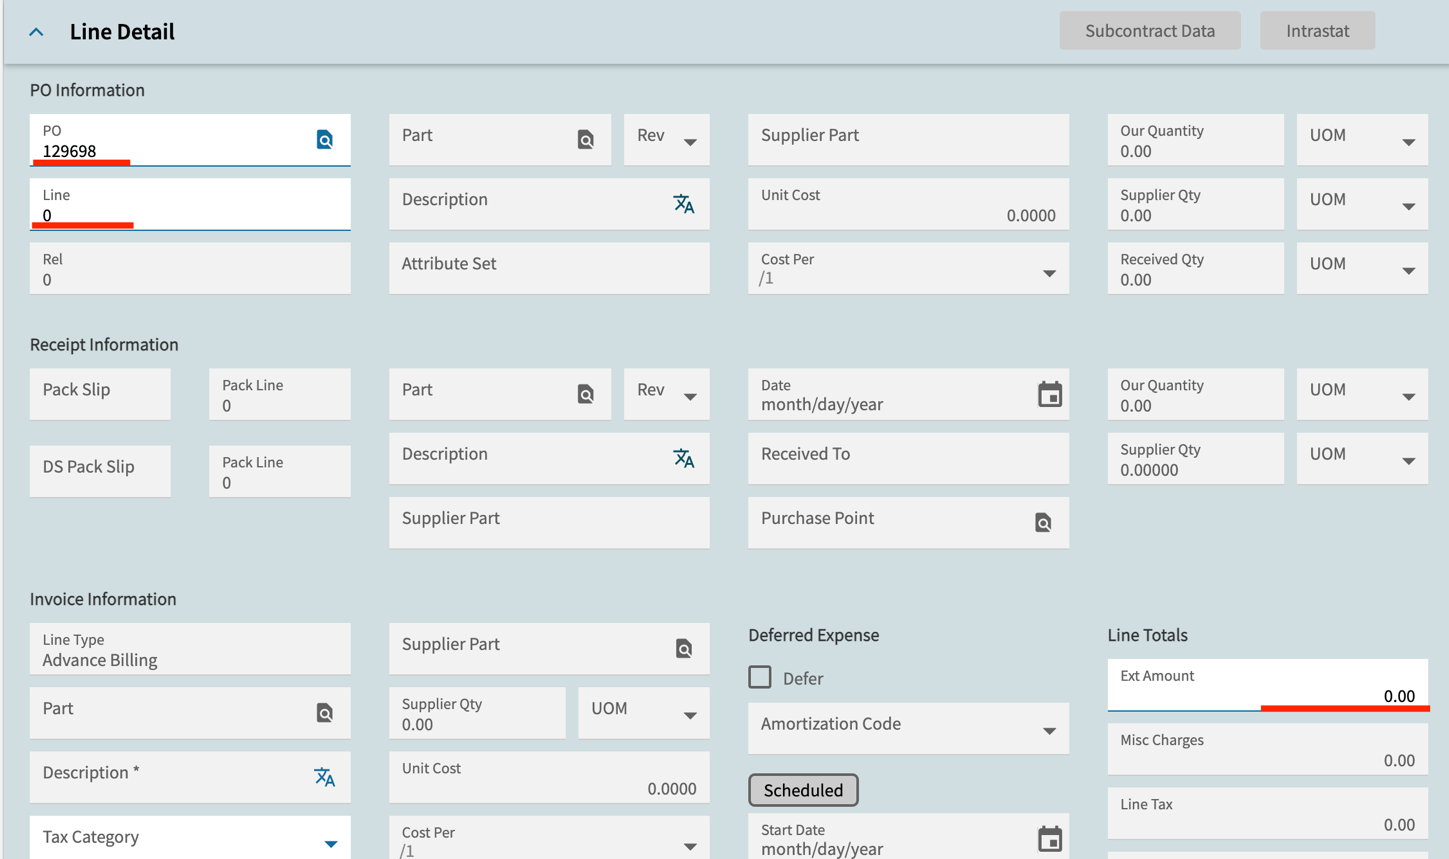Image resolution: width=1449 pixels, height=859 pixels.
Task: Click the Attribute Set field
Action: tap(549, 268)
